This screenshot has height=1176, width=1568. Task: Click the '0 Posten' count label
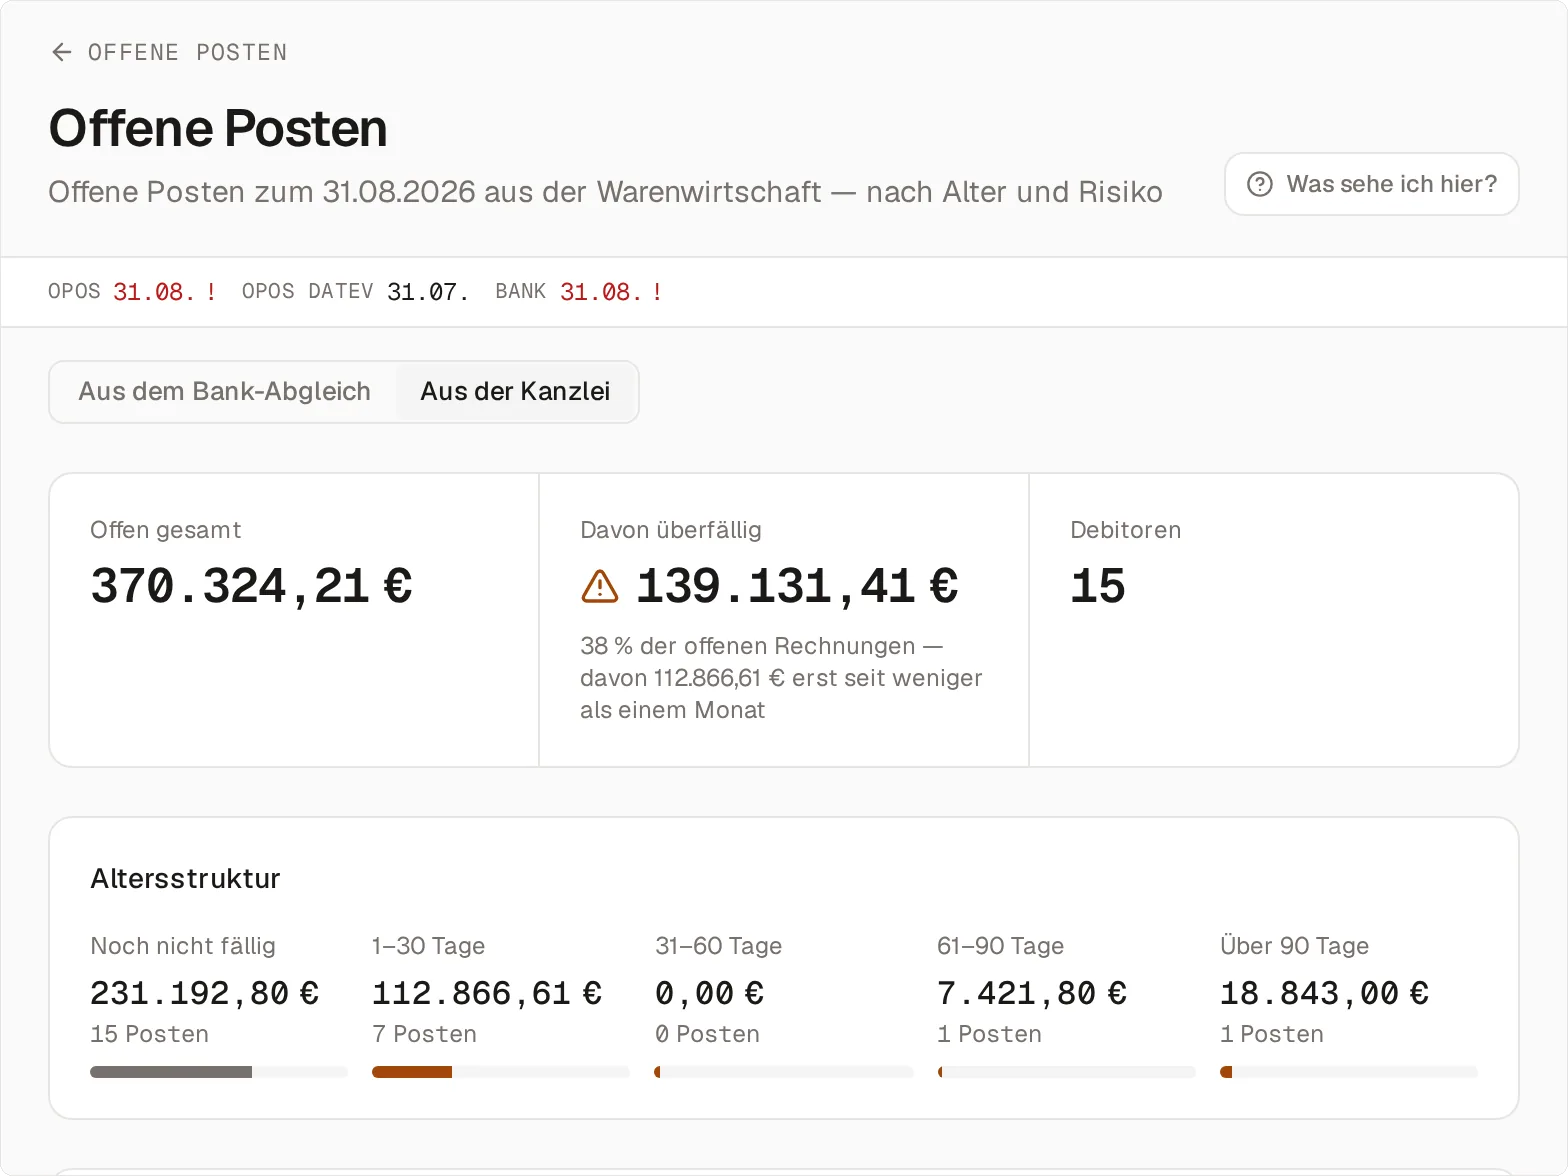click(707, 1034)
